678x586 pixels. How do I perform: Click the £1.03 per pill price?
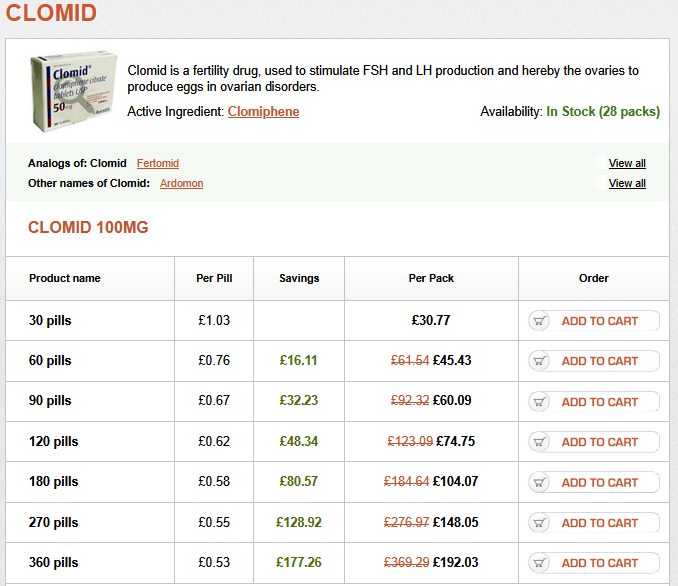pos(214,320)
